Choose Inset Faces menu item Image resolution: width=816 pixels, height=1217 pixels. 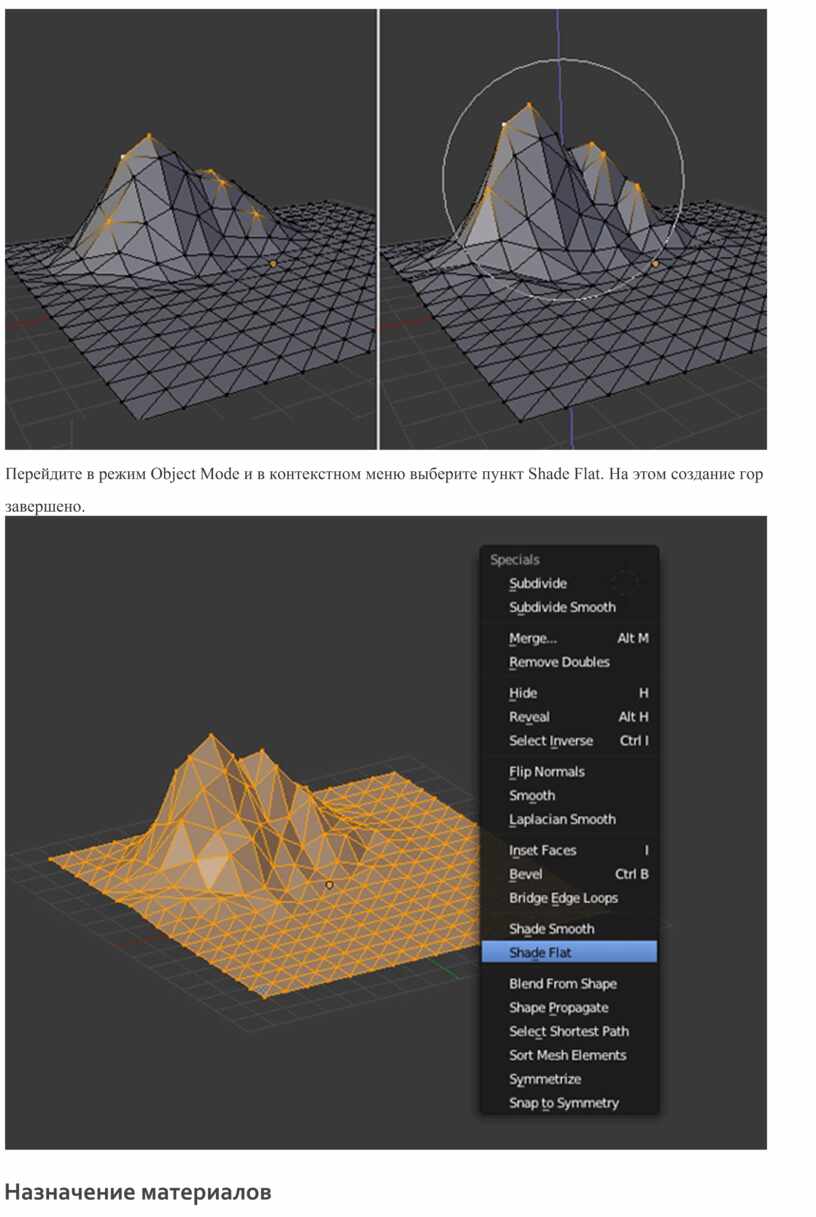[569, 851]
